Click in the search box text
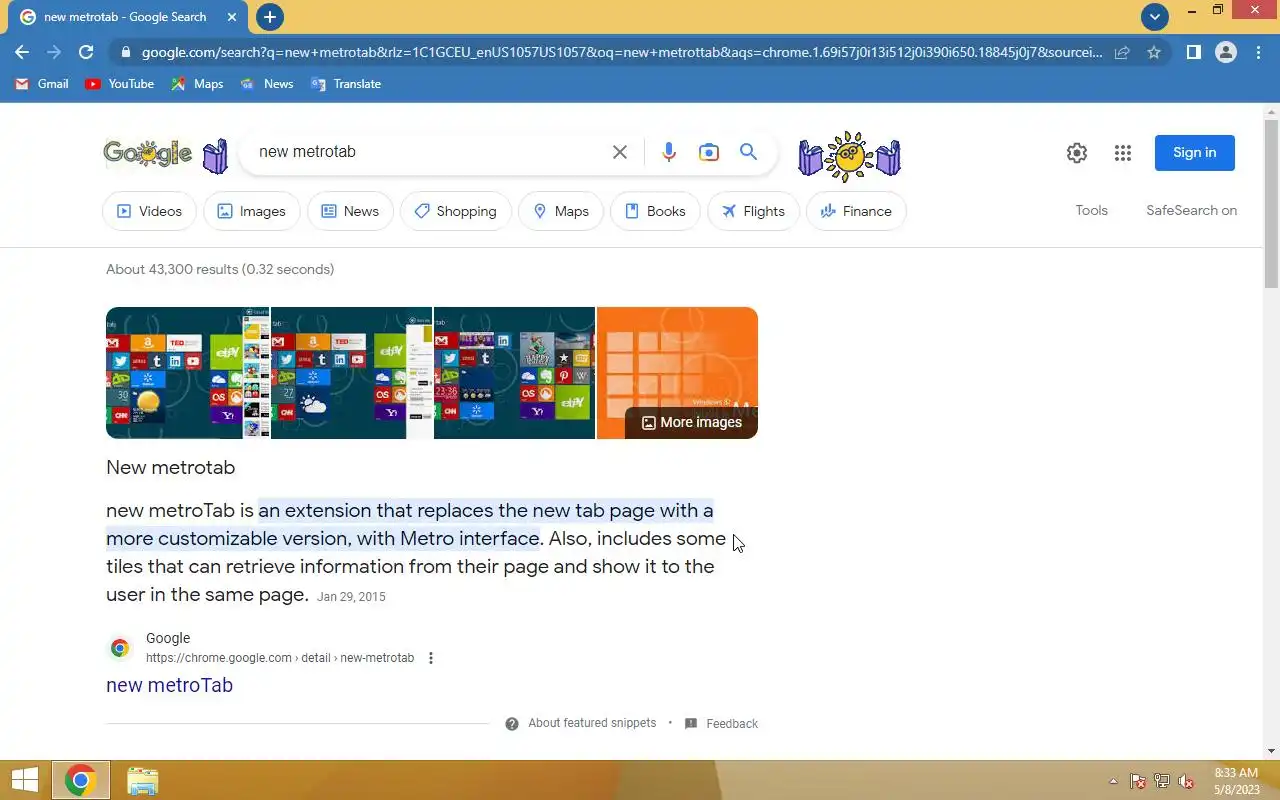Screen dimensions: 1280x800 307,152
